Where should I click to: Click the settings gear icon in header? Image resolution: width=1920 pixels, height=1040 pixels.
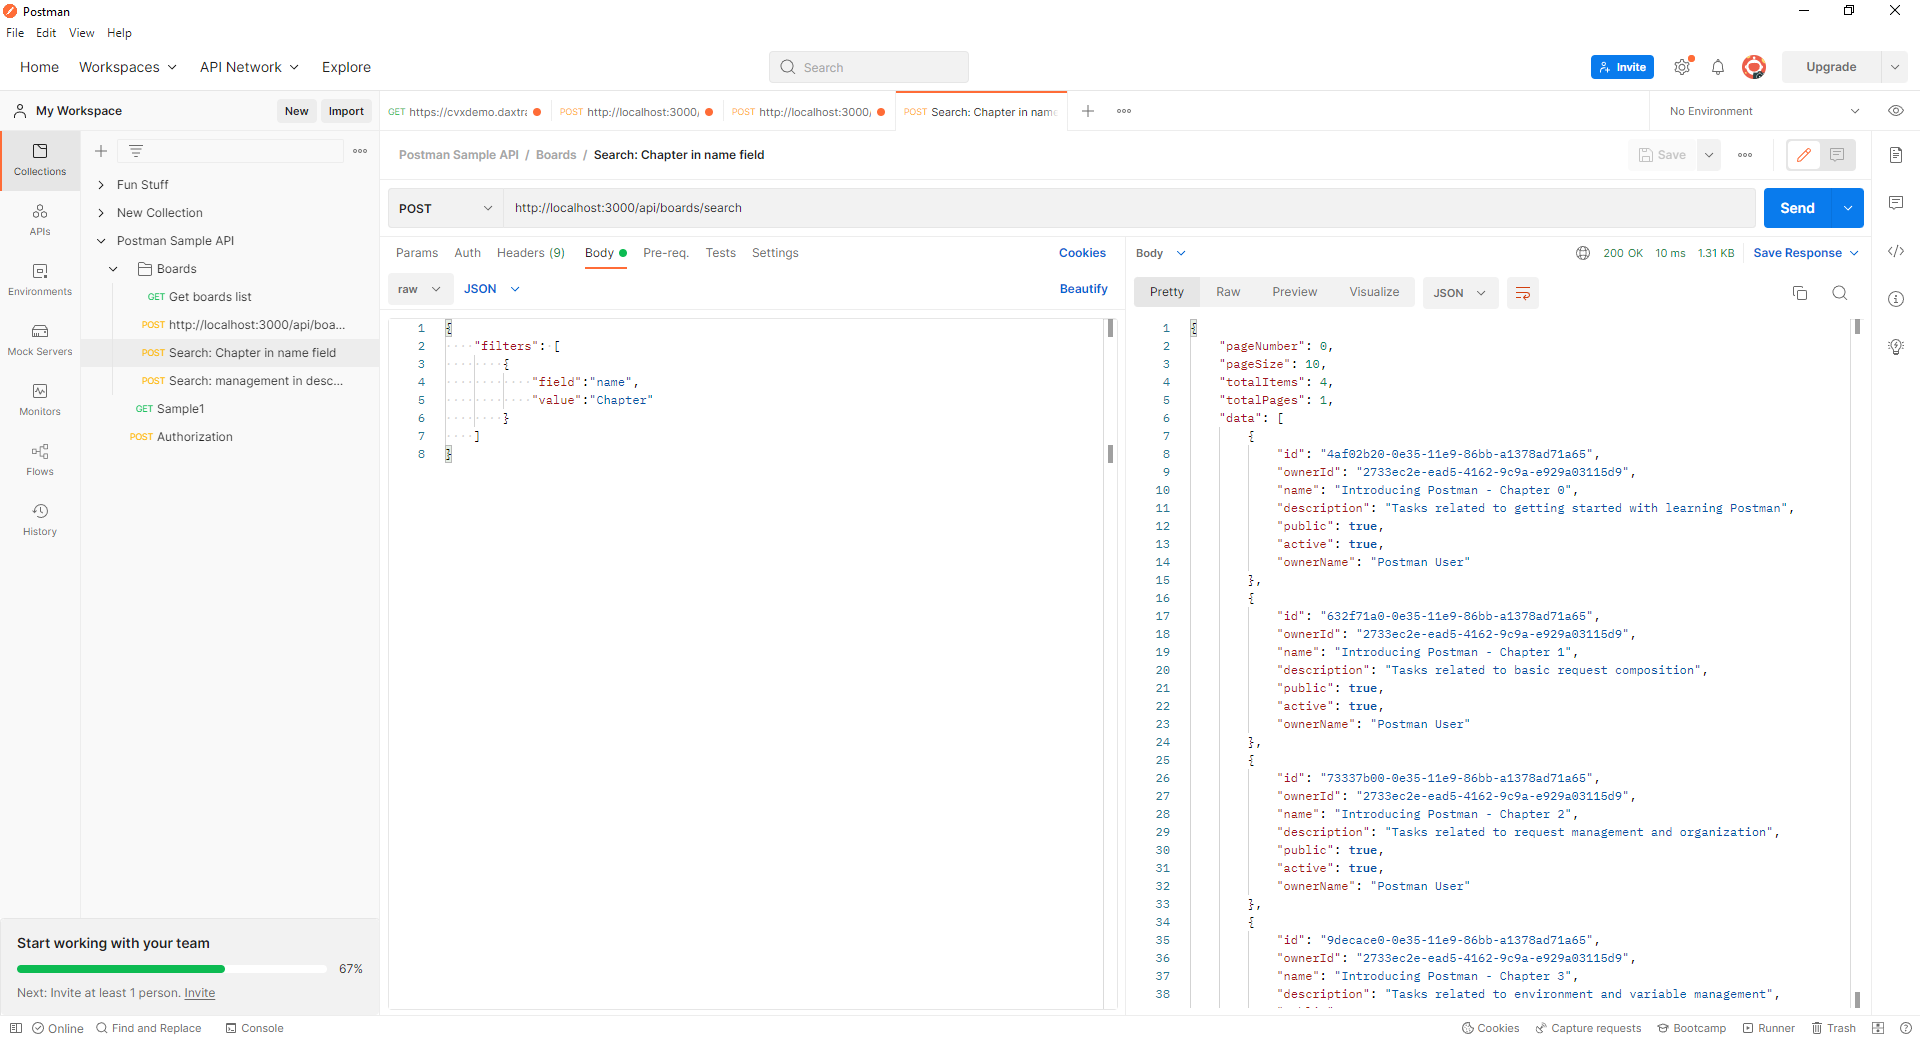(1682, 67)
